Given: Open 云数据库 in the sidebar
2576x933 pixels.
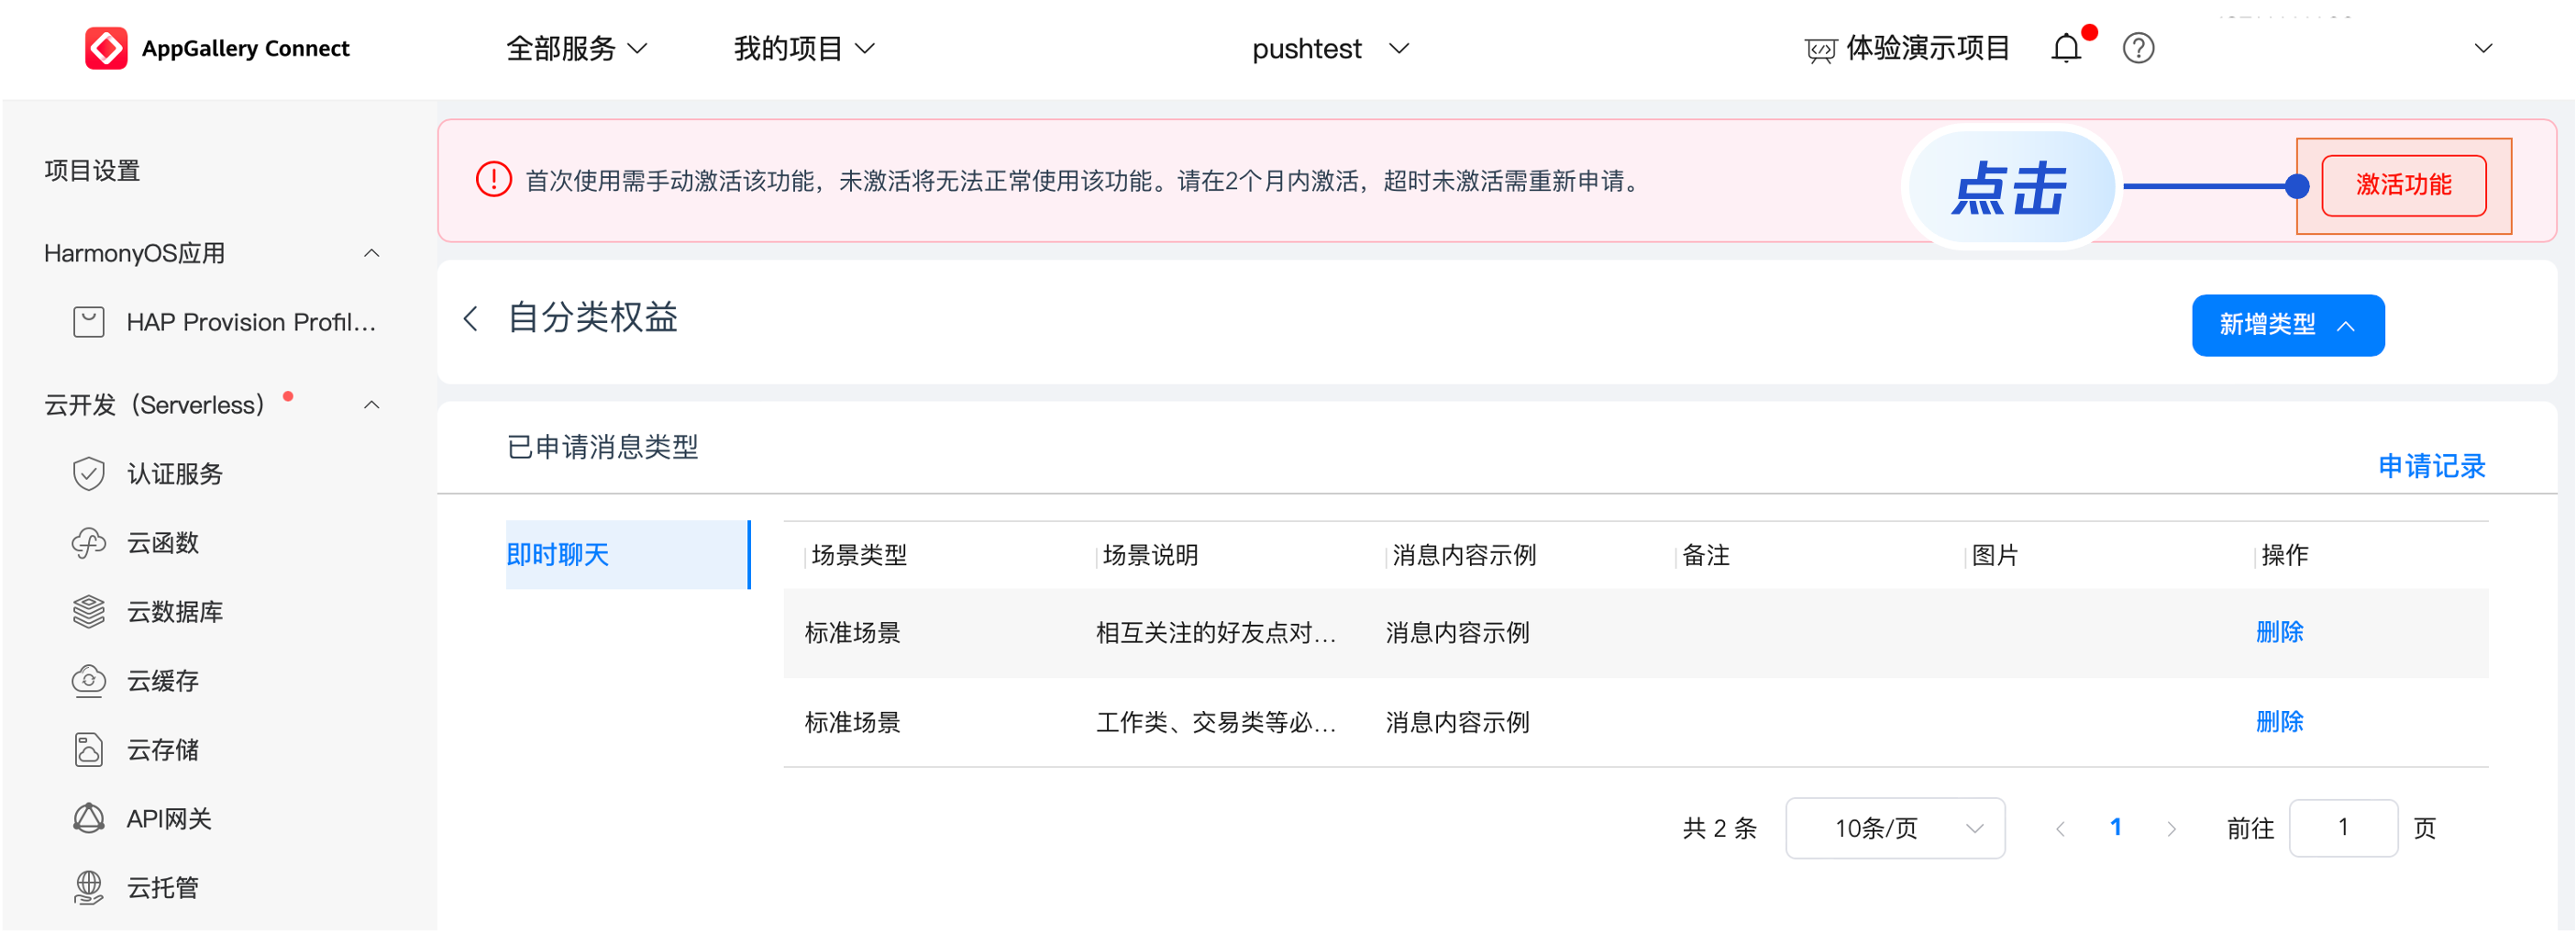Looking at the screenshot, I should (175, 612).
